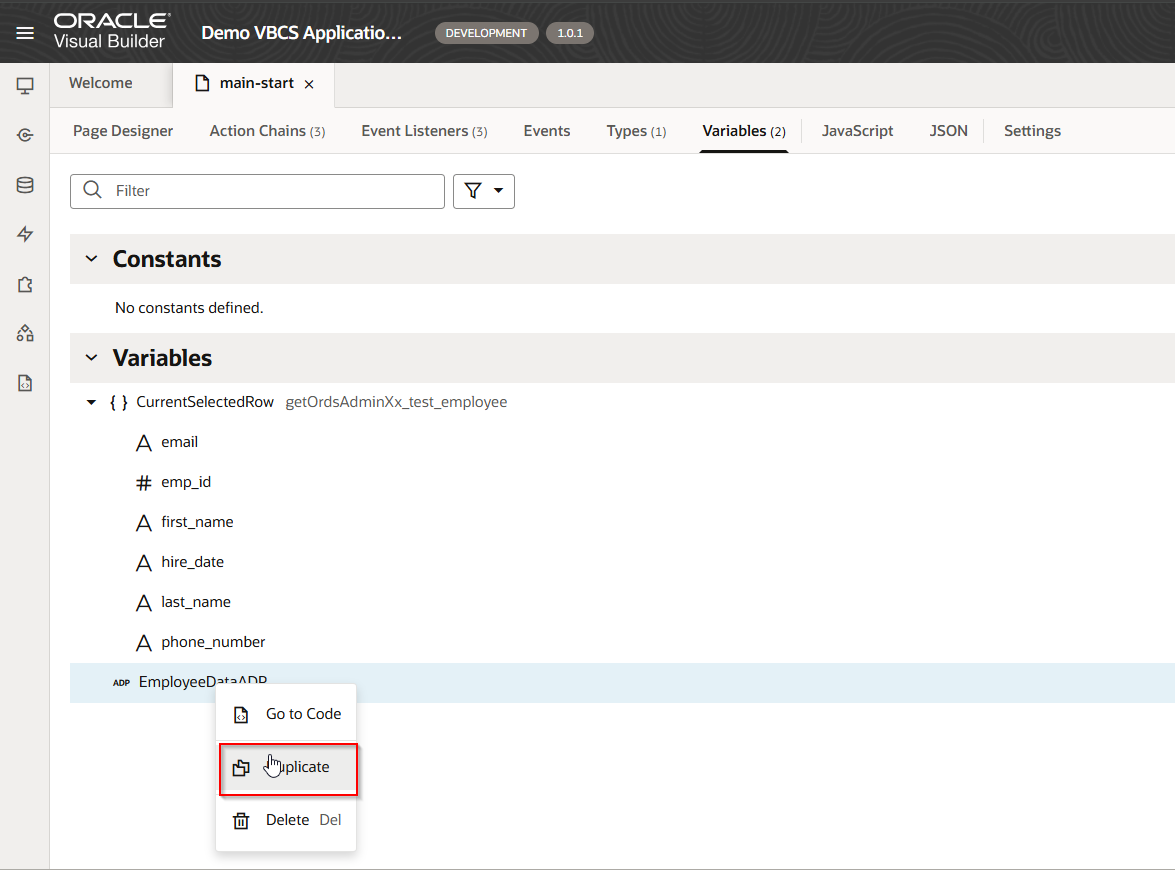Open the Processes lightning bolt icon
The height and width of the screenshot is (870, 1175).
25,234
